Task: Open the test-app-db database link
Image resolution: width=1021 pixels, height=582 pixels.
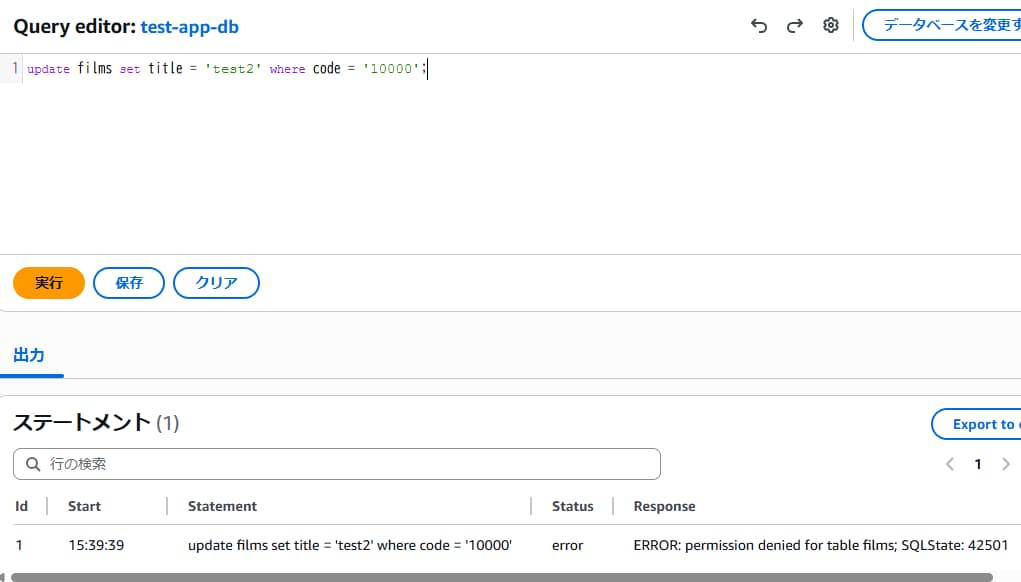Action: point(190,27)
